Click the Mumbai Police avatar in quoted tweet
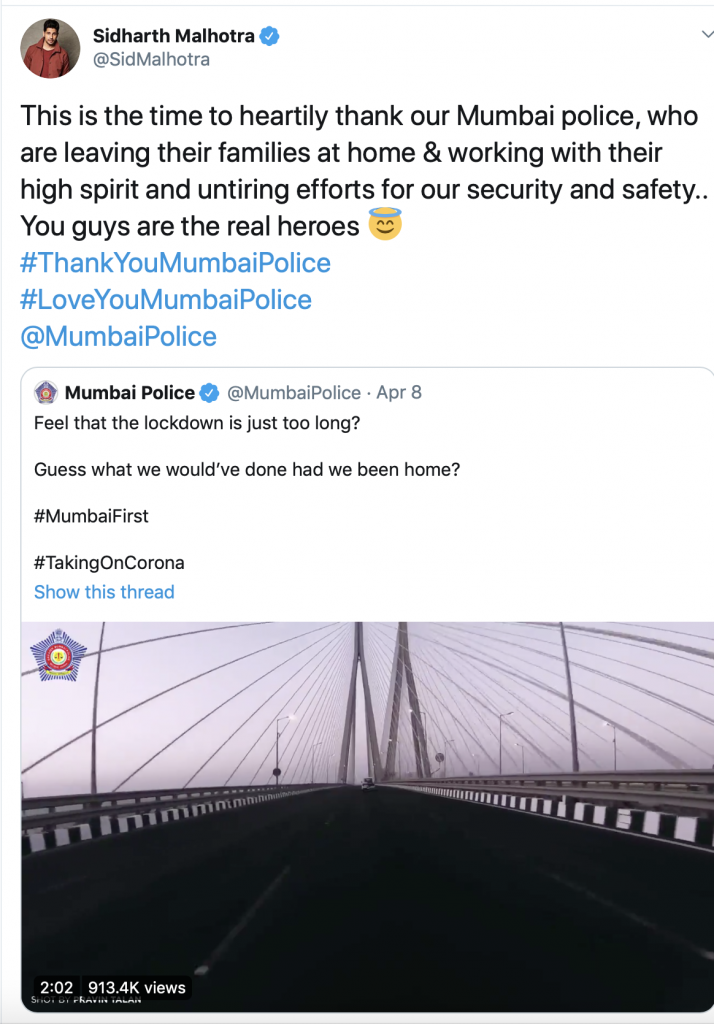 point(46,393)
